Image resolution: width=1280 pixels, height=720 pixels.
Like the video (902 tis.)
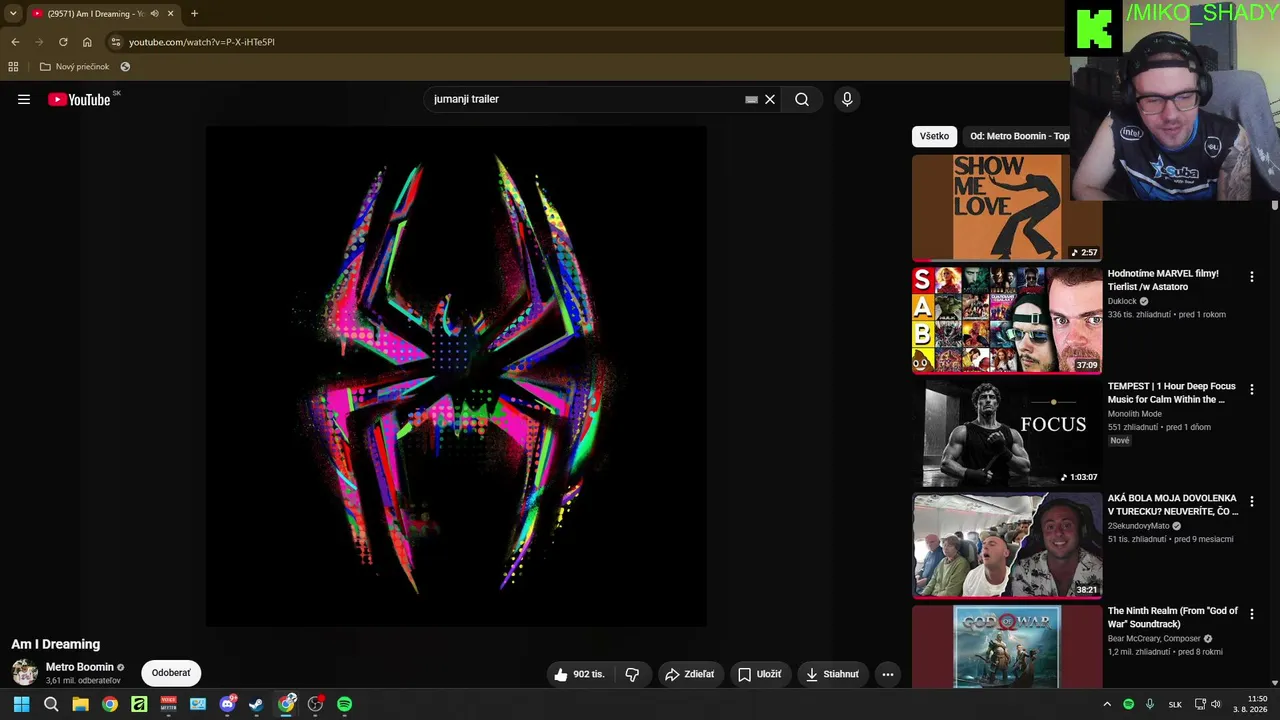pos(580,674)
